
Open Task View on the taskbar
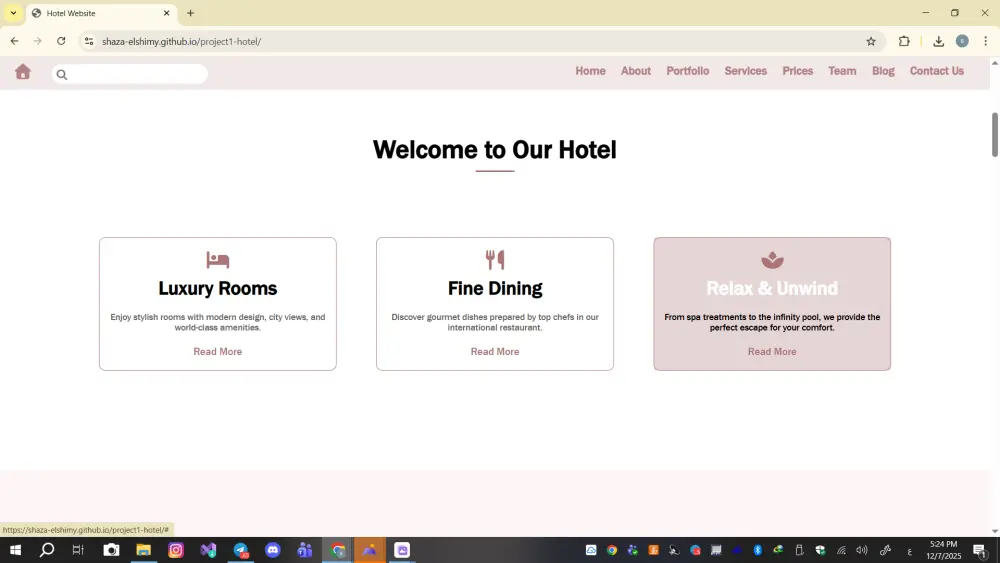[78, 550]
